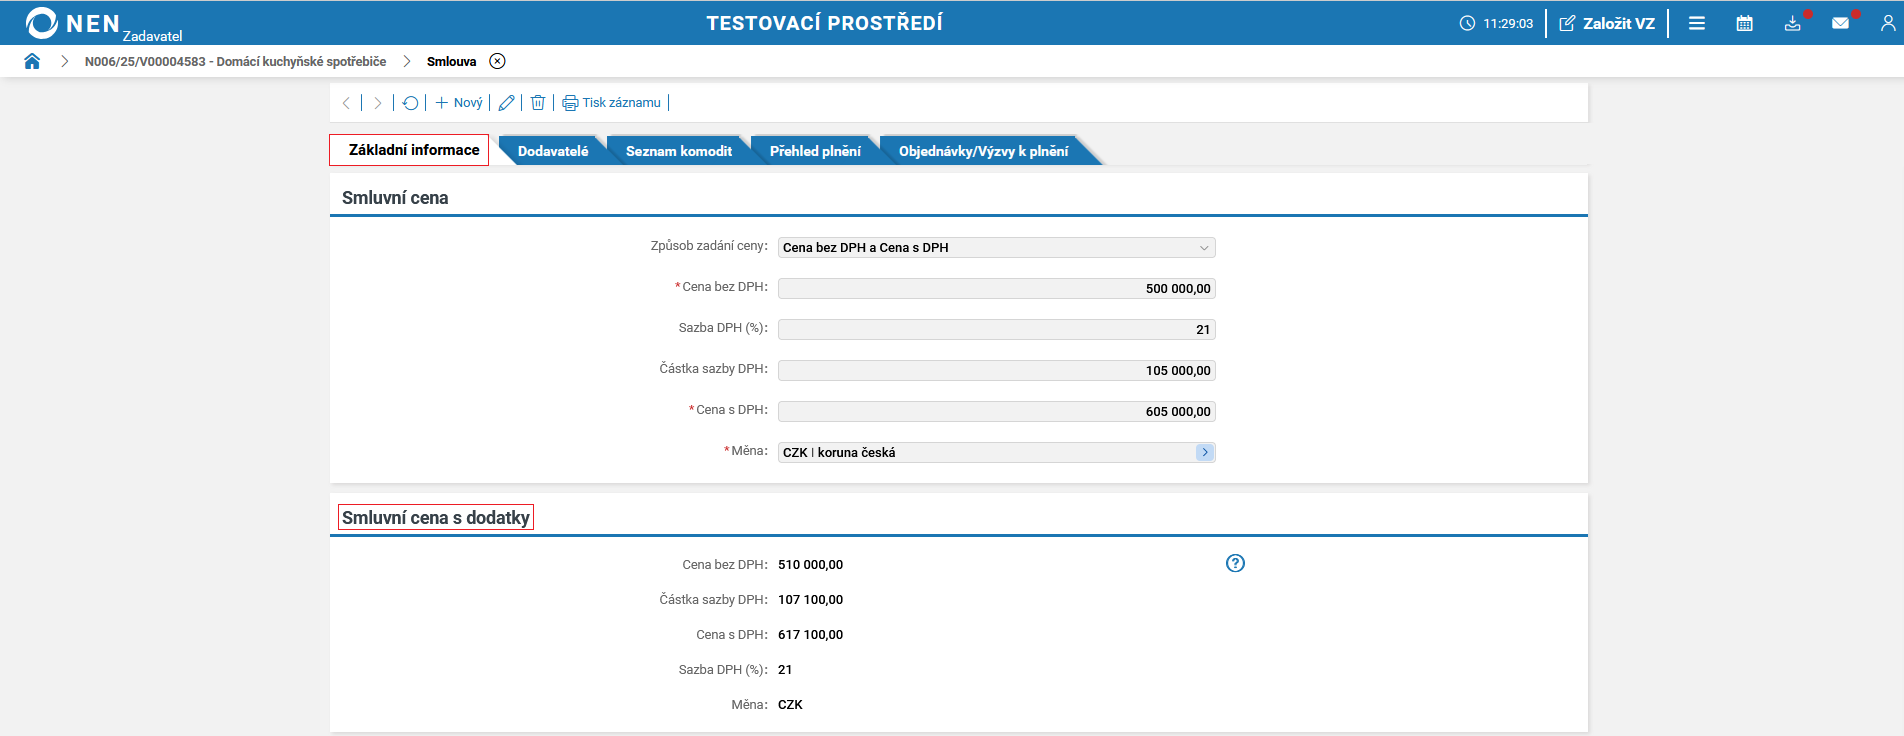Open the Objednávky/Výzvy k plnění tab
1904x736 pixels.
click(x=983, y=151)
